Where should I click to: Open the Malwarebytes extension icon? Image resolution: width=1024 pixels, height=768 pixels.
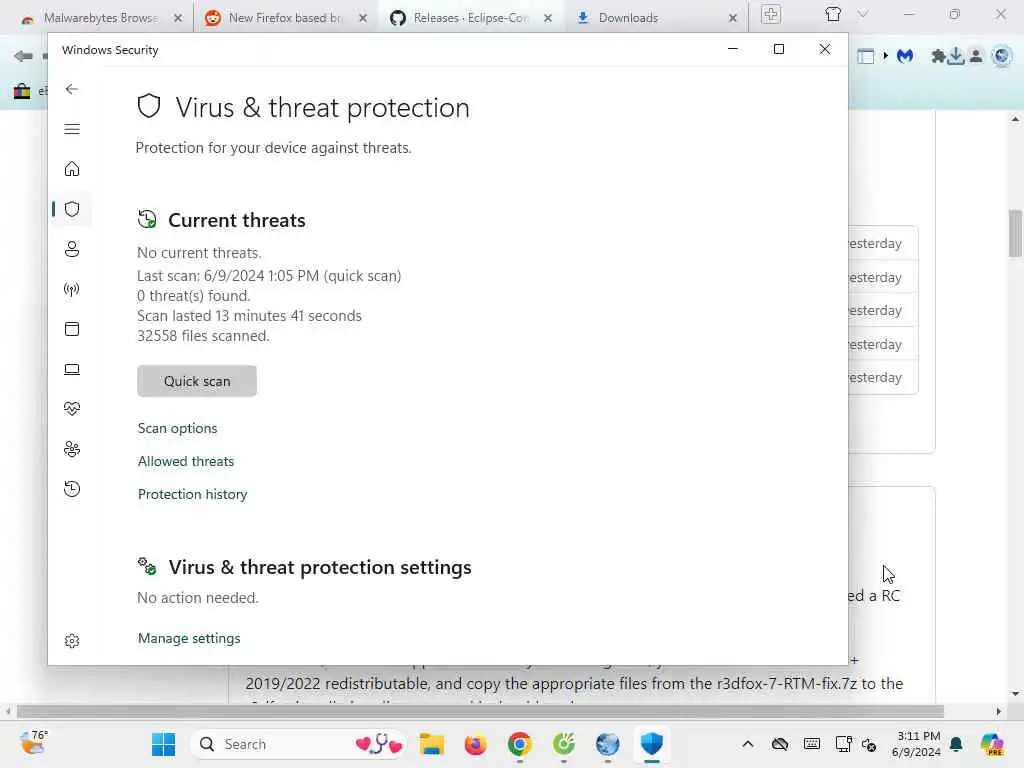pyautogui.click(x=905, y=57)
